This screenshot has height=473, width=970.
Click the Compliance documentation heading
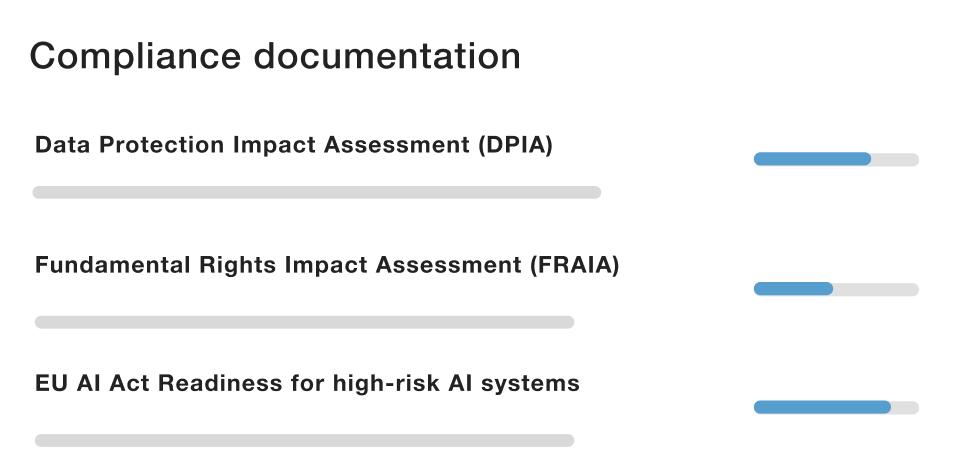pos(275,56)
